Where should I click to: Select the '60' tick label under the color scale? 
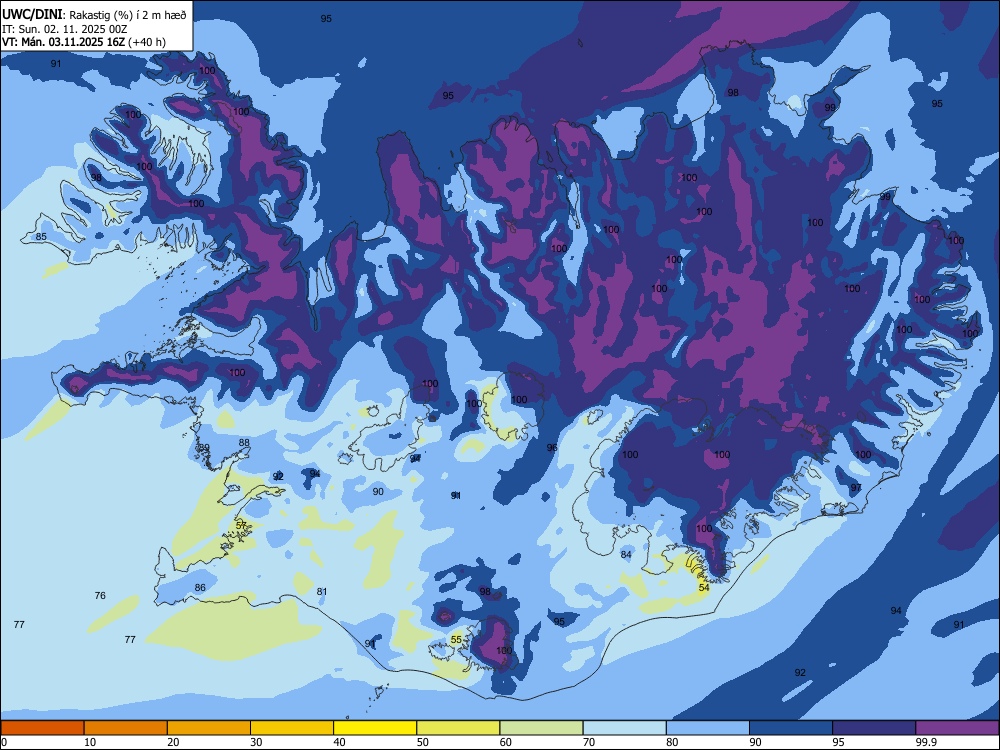pos(506,742)
